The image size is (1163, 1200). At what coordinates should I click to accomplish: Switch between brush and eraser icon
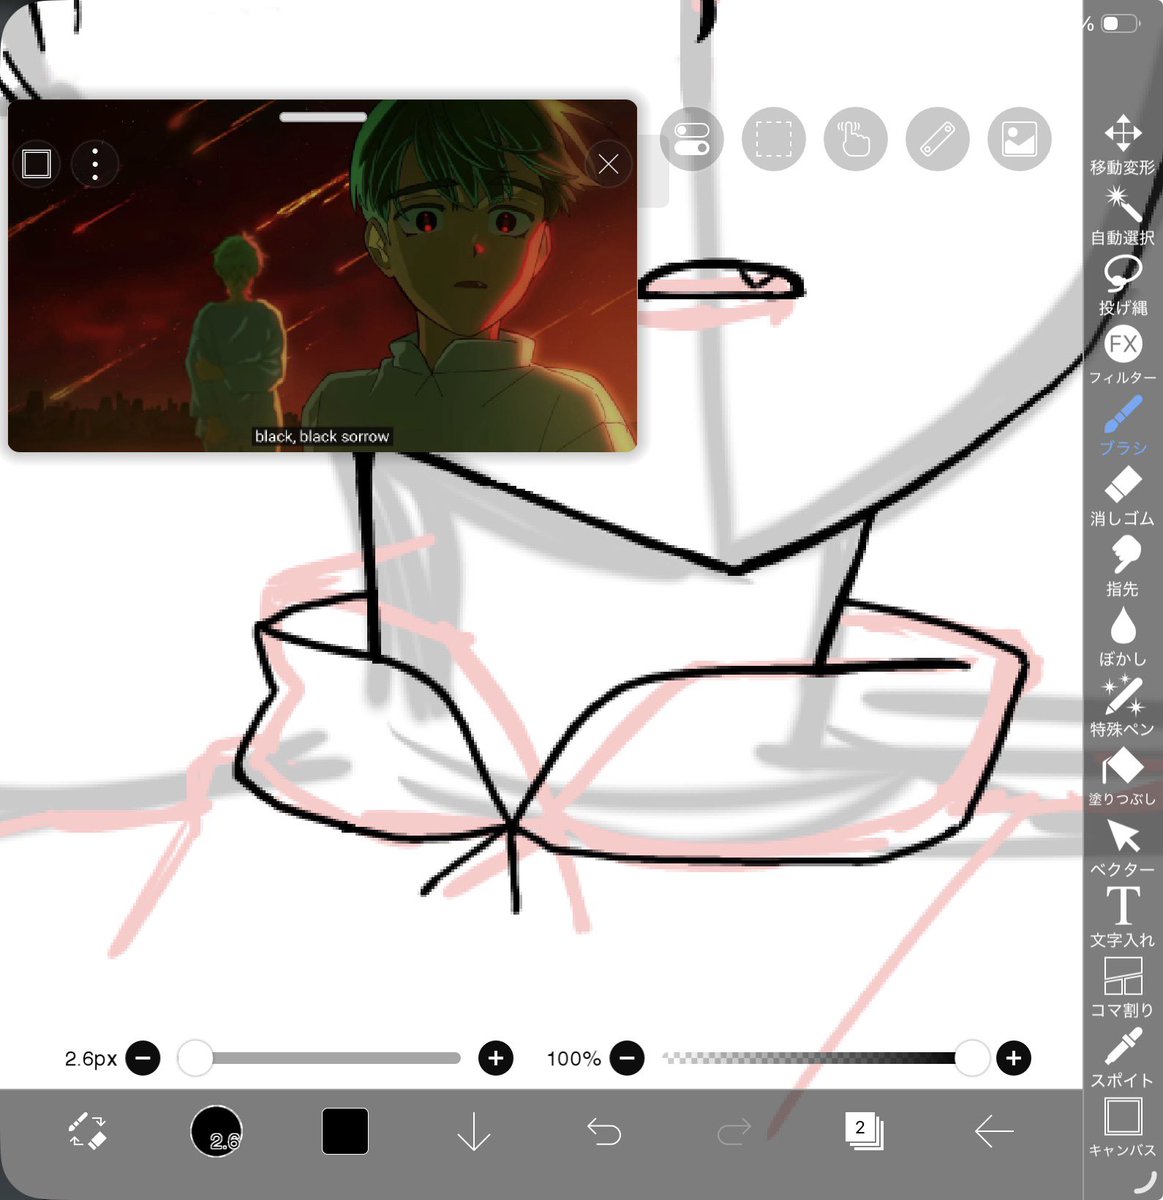pos(87,1131)
